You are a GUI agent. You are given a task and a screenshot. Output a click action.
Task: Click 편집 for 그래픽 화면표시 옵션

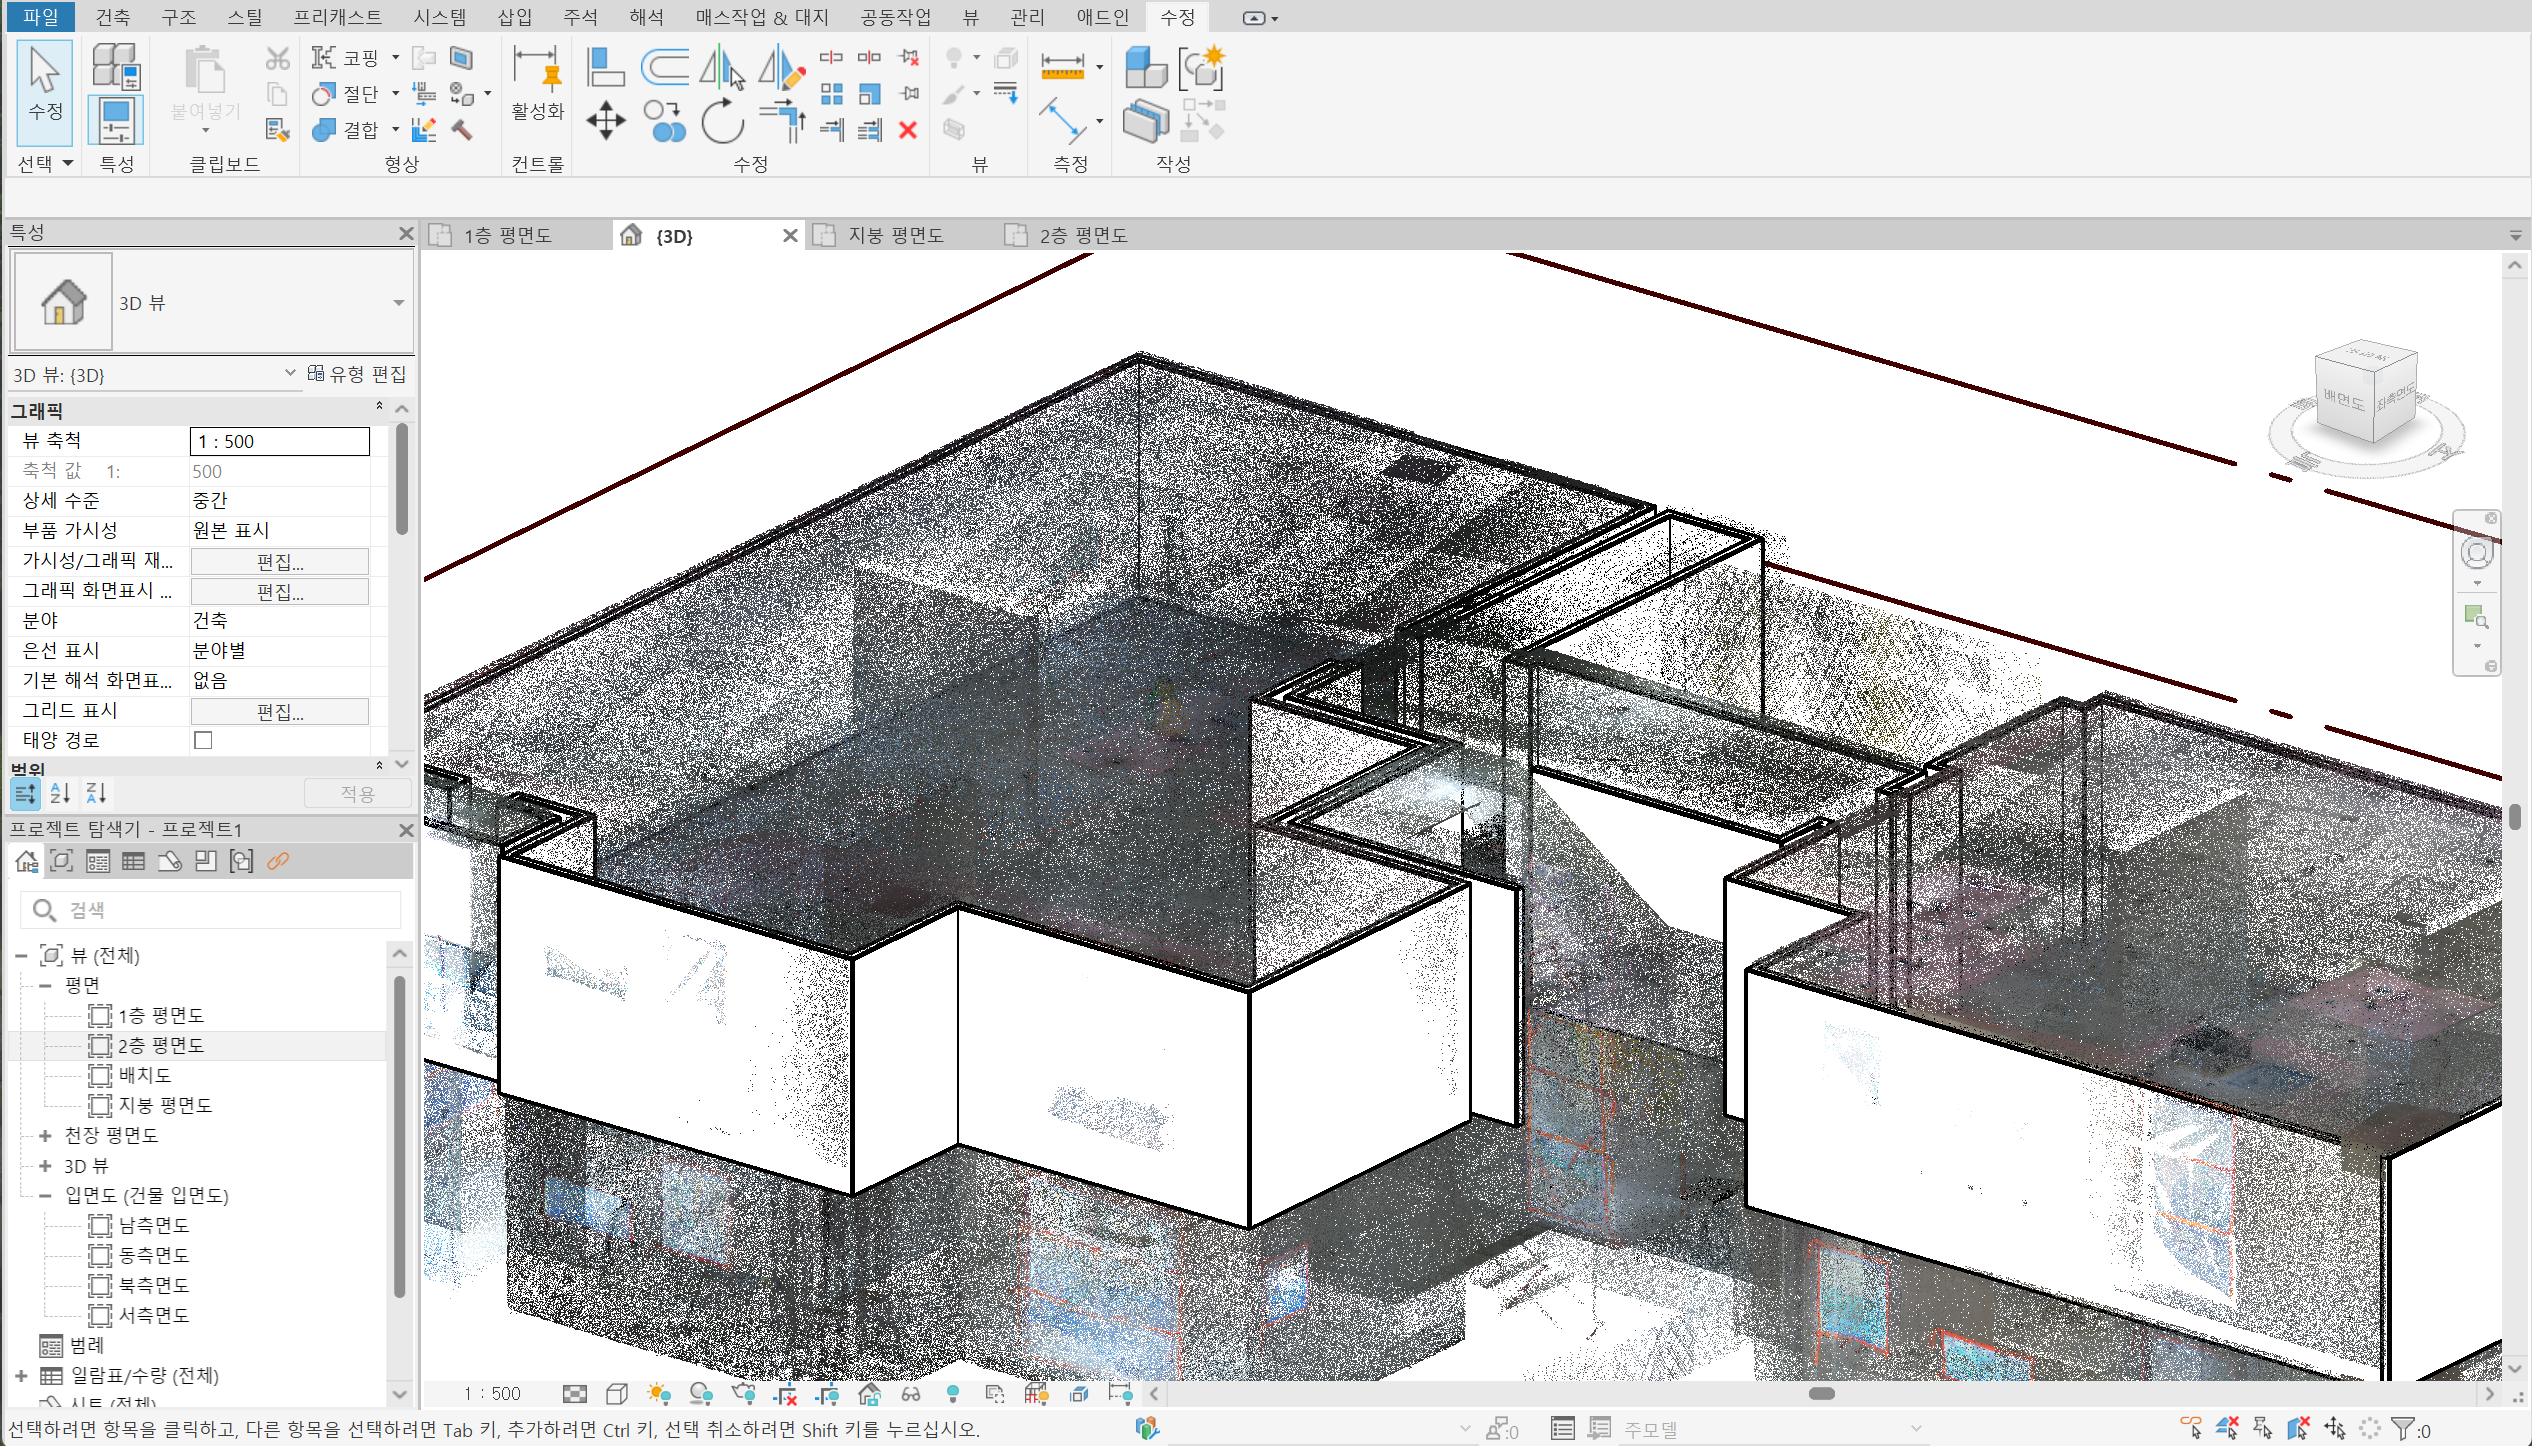pyautogui.click(x=280, y=591)
